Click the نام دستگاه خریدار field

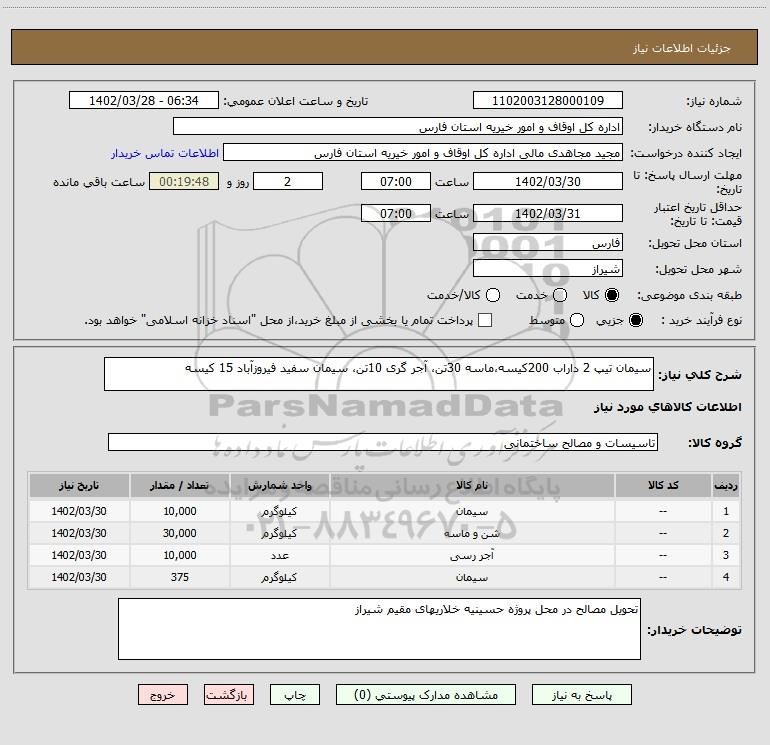pos(398,127)
